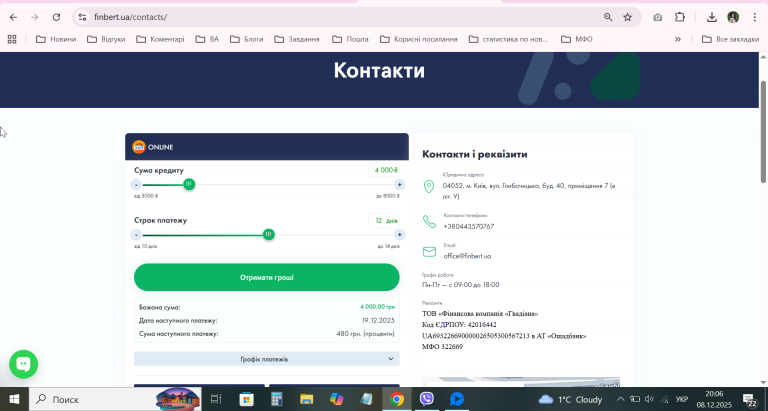Open Viber from the taskbar
The height and width of the screenshot is (411, 768).
pyautogui.click(x=427, y=399)
